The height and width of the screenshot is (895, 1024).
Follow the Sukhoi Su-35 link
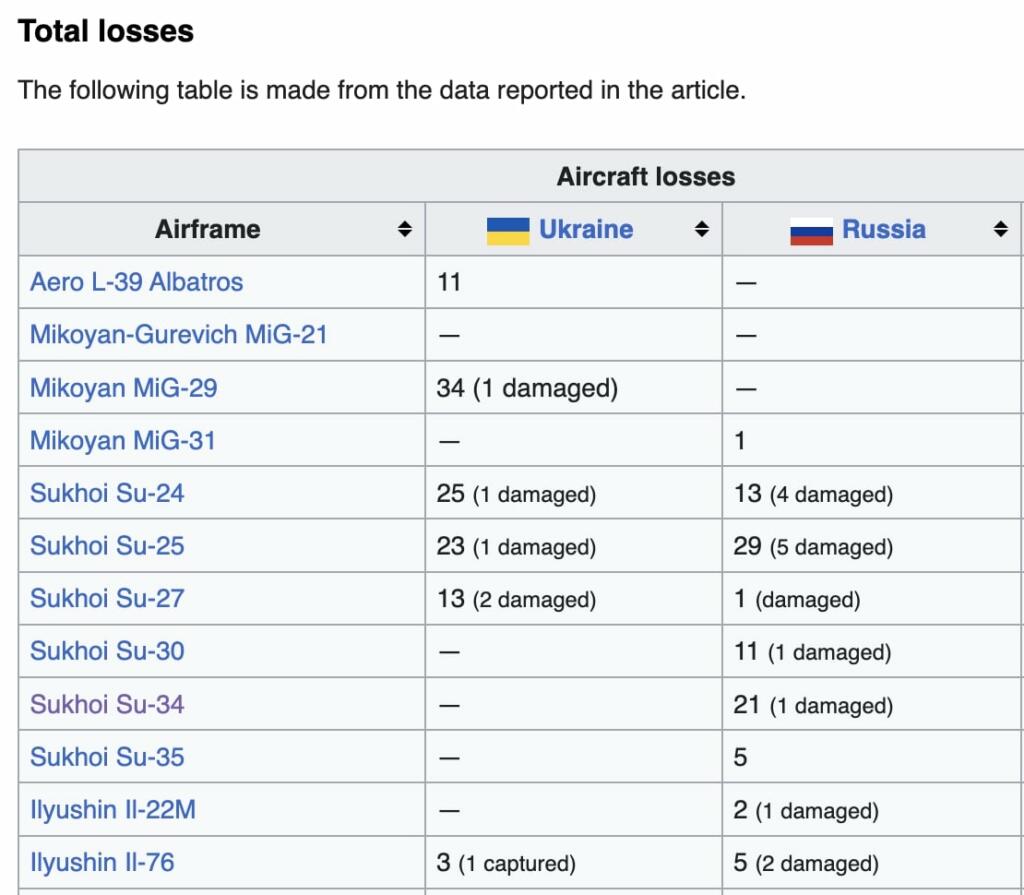(x=107, y=757)
